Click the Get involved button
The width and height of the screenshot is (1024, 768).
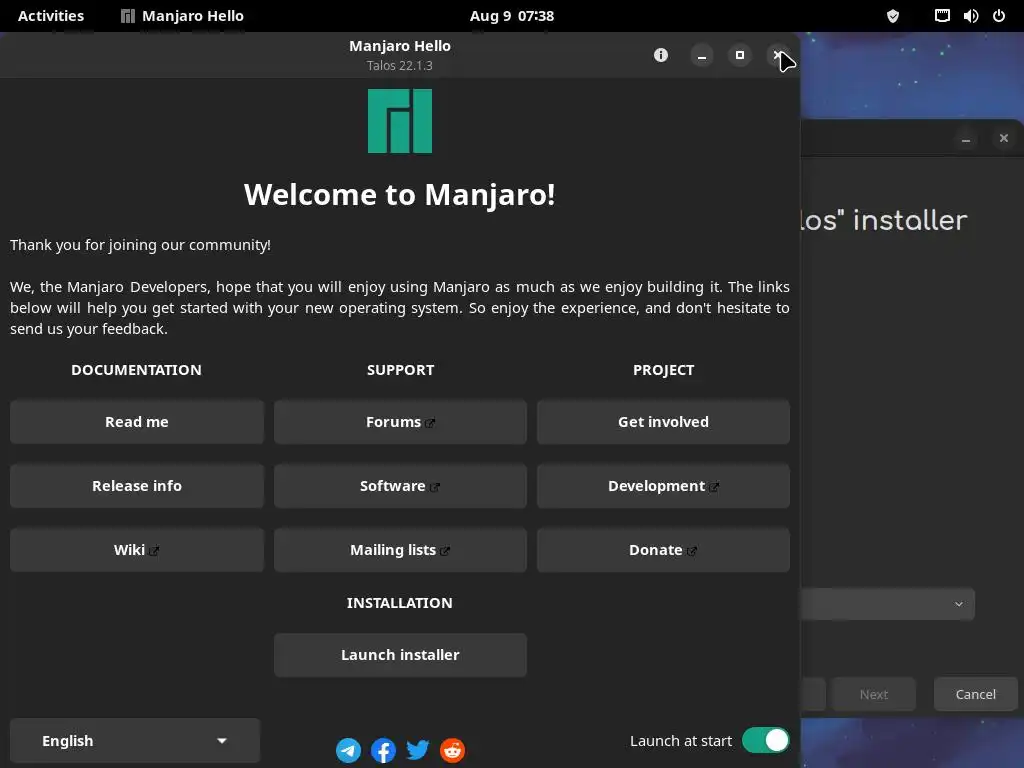tap(664, 422)
